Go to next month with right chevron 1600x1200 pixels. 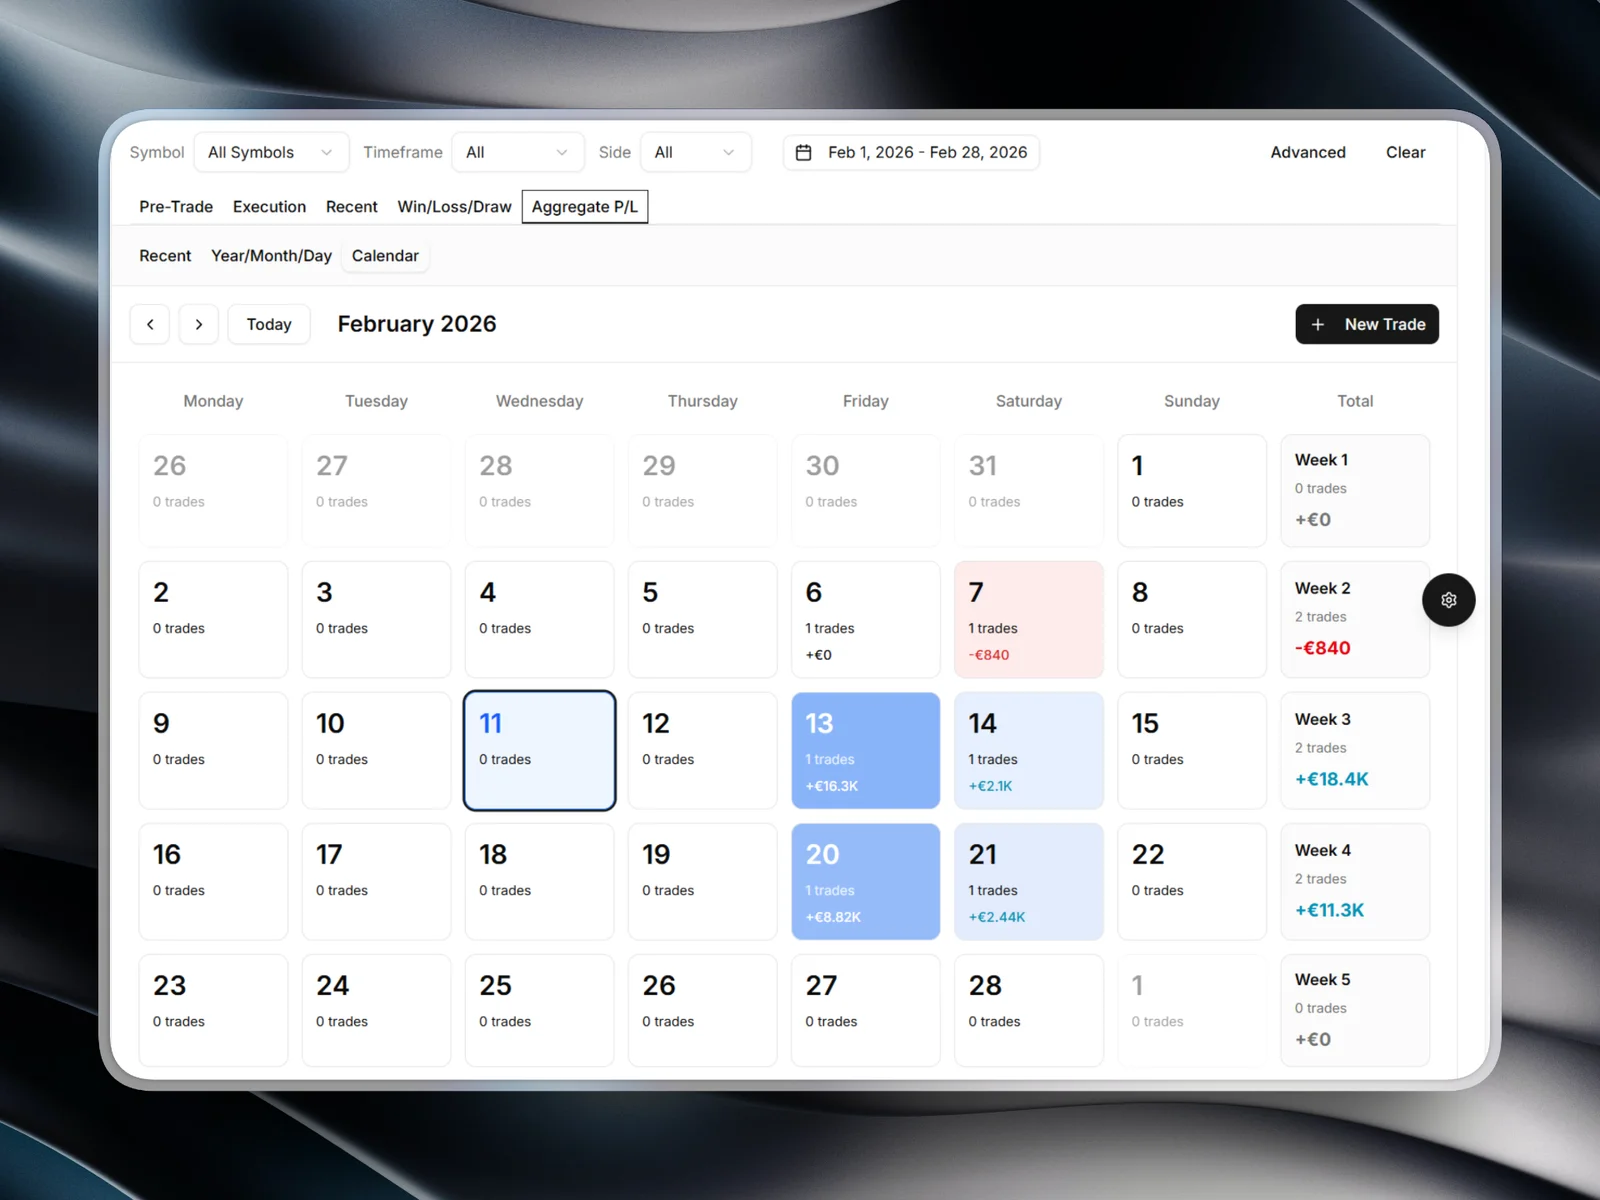click(x=199, y=324)
